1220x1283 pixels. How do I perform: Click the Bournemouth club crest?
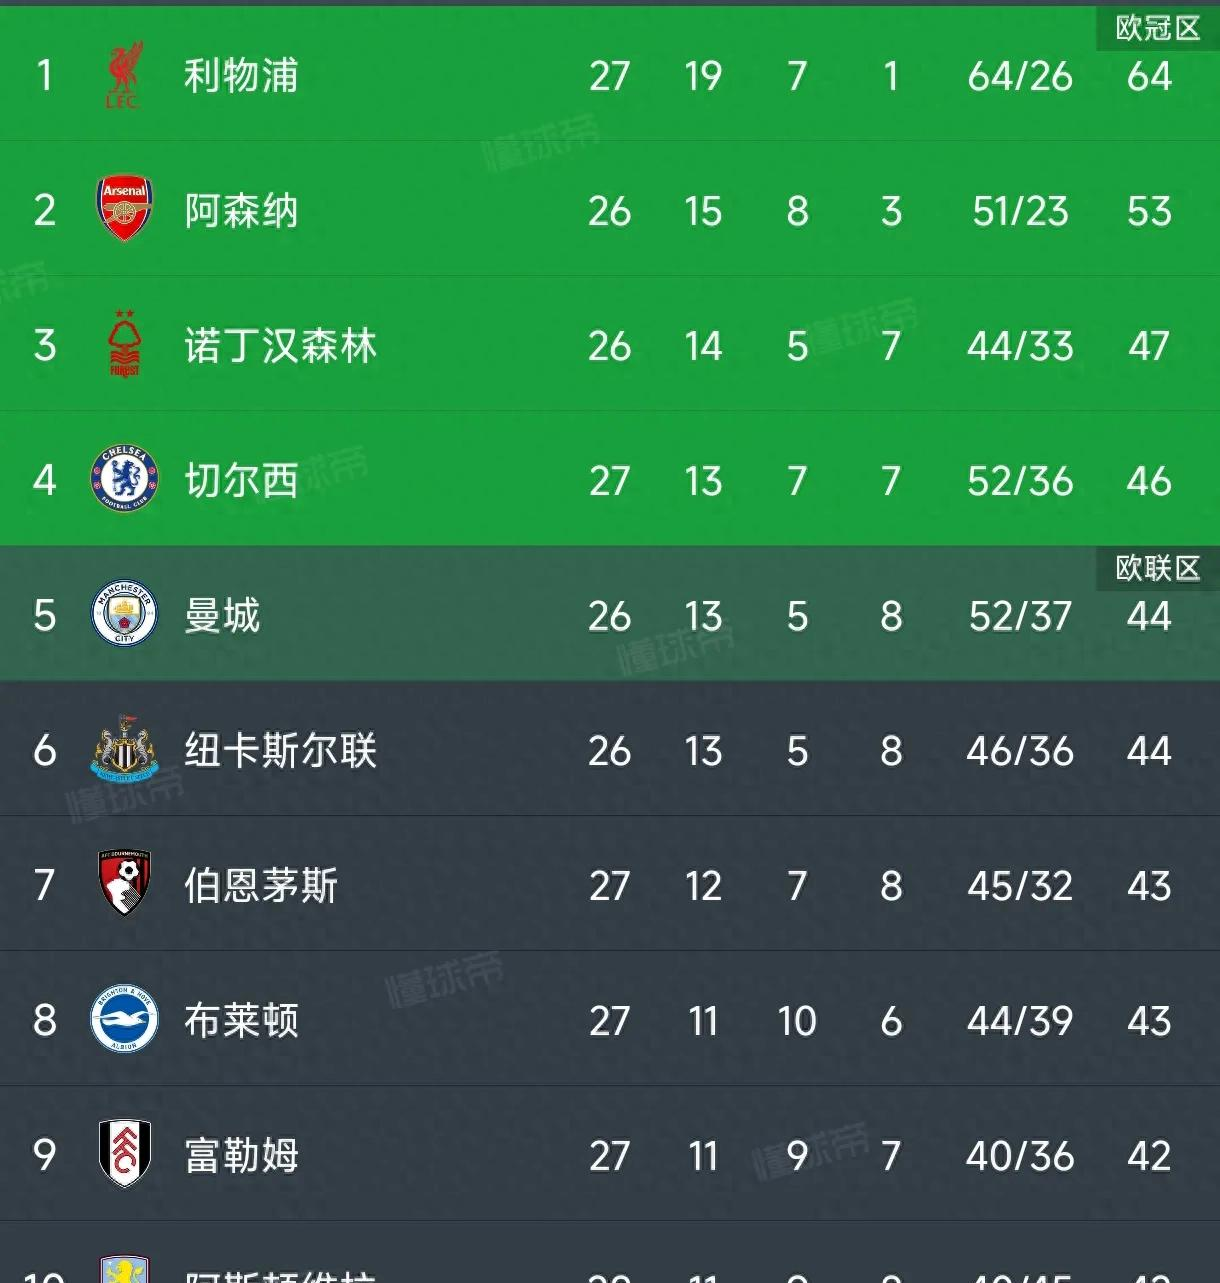coord(125,885)
